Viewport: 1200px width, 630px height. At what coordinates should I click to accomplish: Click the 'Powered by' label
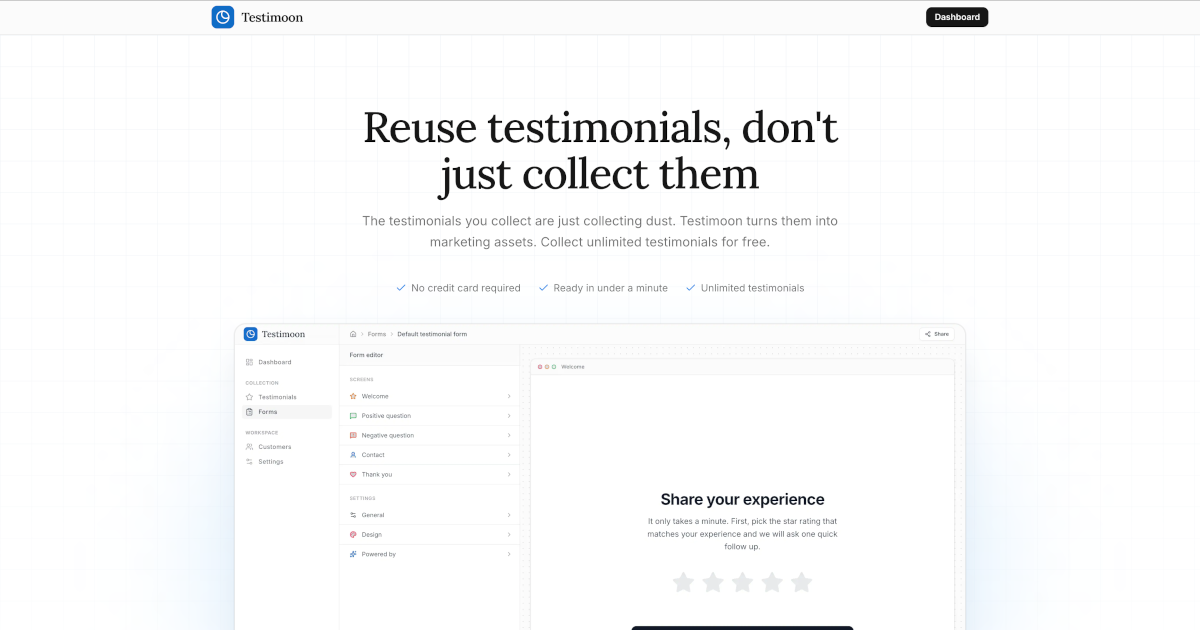(379, 554)
